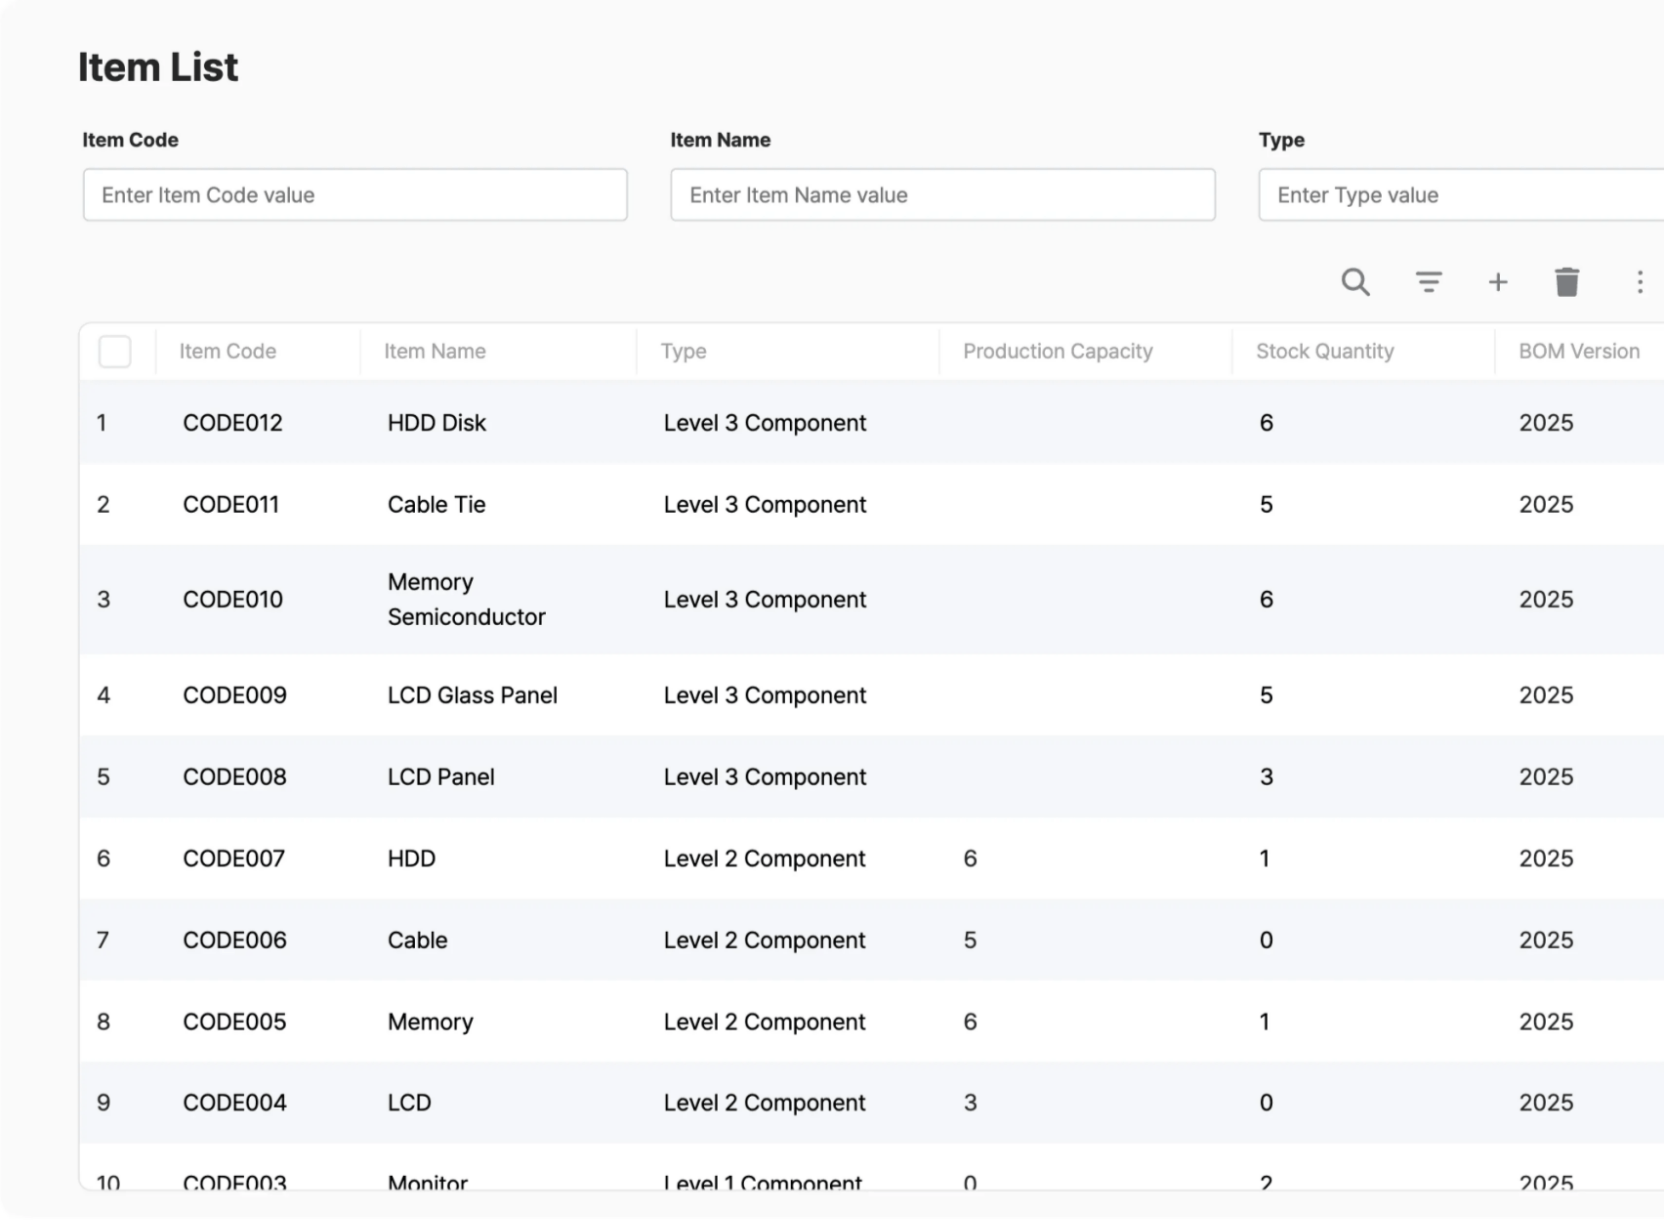This screenshot has width=1664, height=1222.
Task: Sort by Item Name column header
Action: point(435,351)
